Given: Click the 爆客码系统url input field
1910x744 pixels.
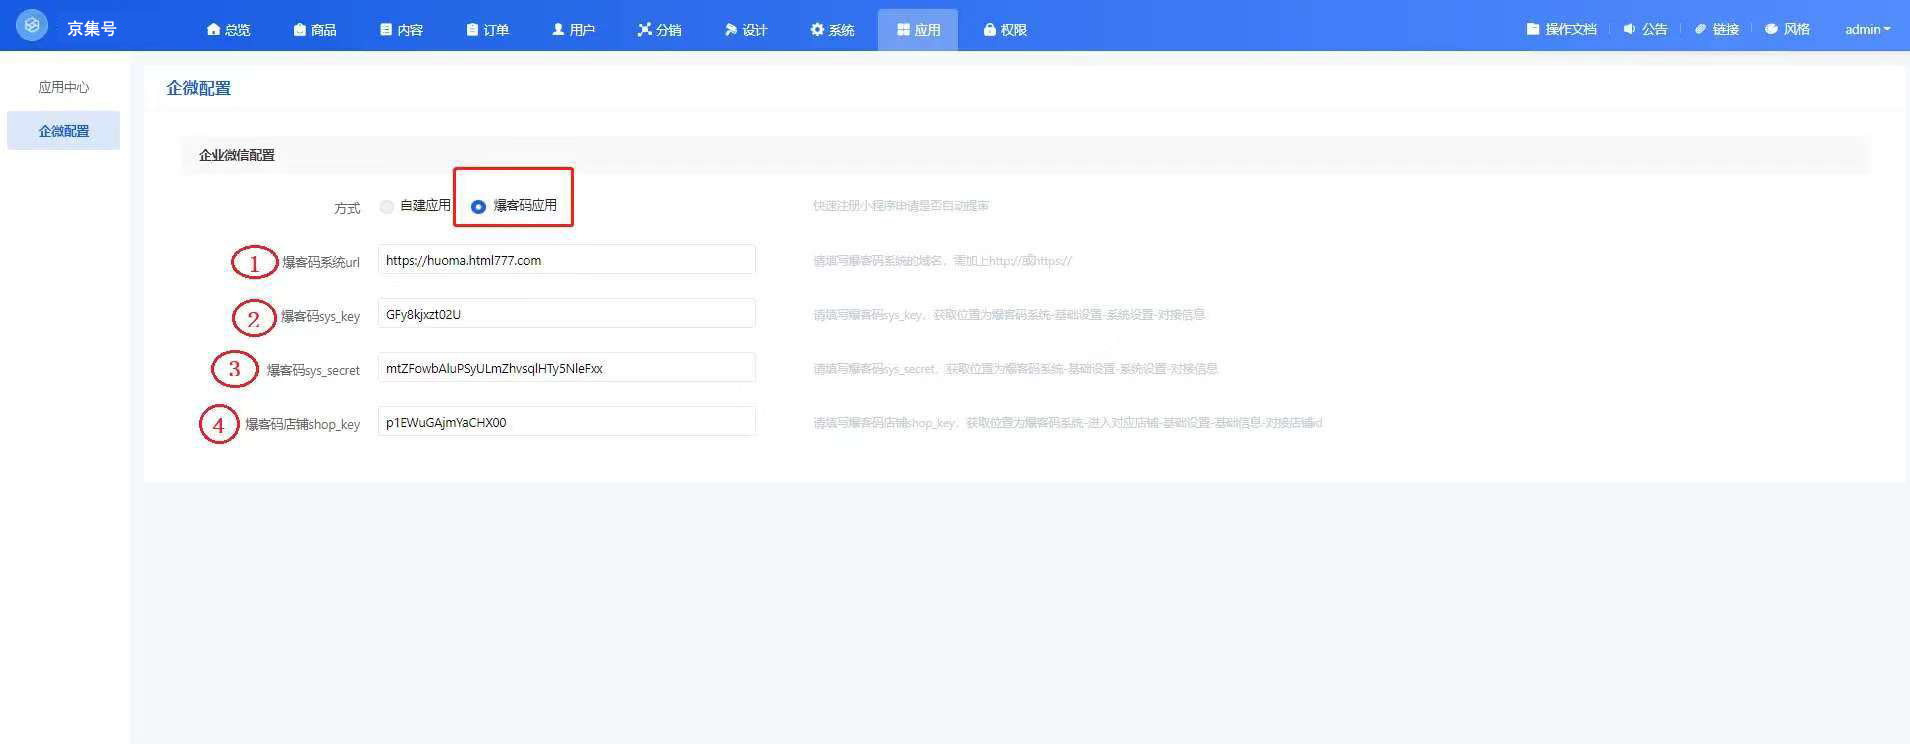Looking at the screenshot, I should coord(566,260).
